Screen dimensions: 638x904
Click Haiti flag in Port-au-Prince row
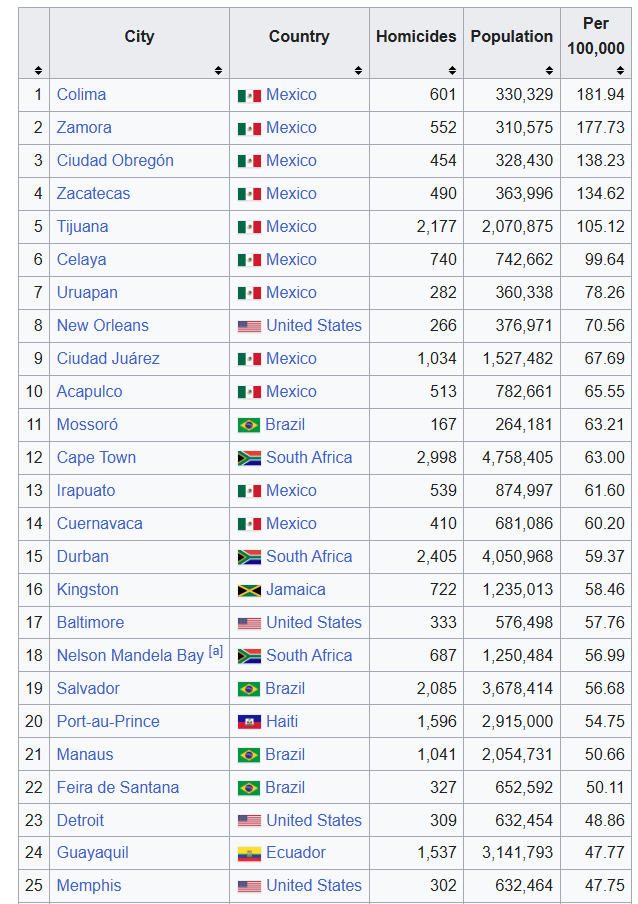coord(249,722)
